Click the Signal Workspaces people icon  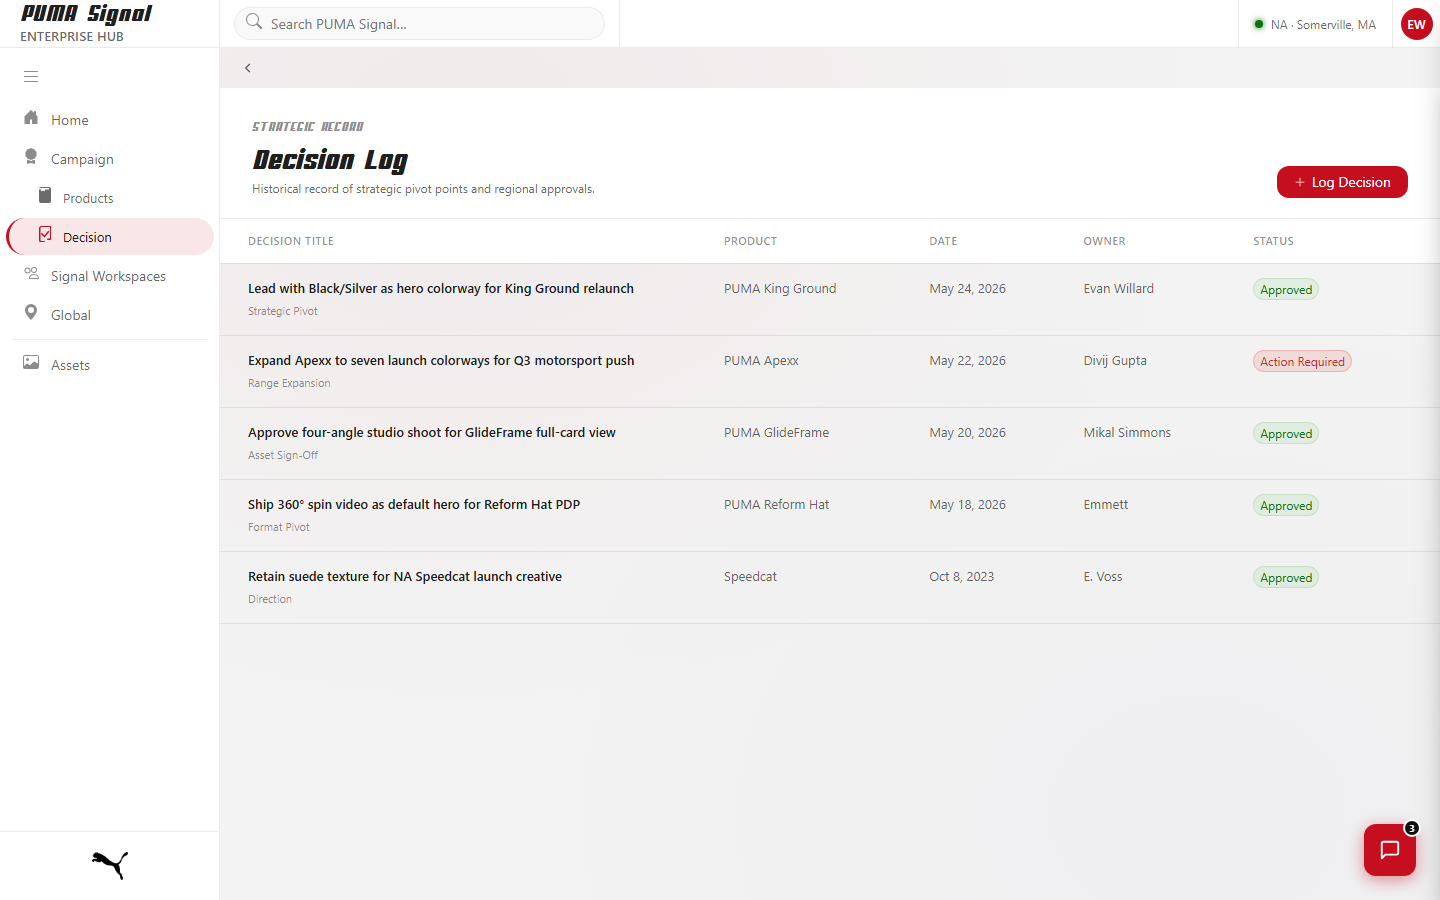click(x=31, y=274)
